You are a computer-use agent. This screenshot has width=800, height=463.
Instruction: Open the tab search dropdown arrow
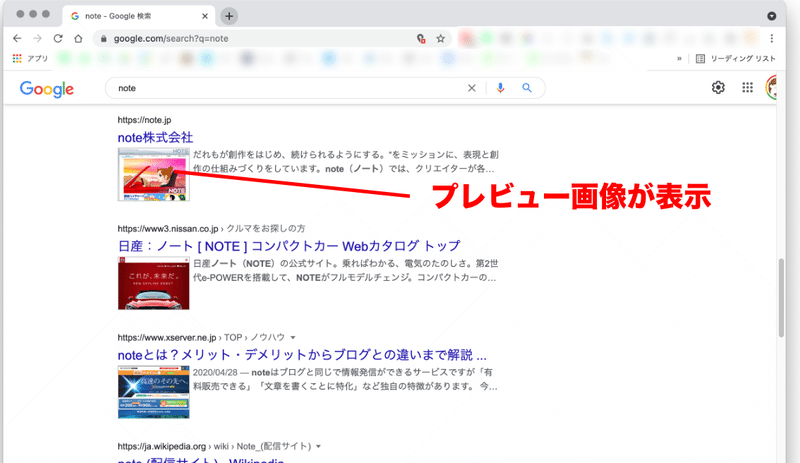click(771, 16)
